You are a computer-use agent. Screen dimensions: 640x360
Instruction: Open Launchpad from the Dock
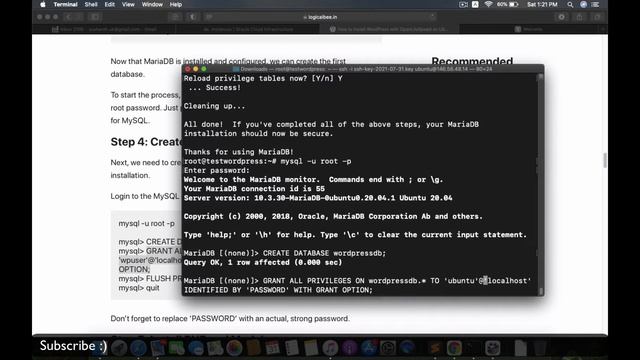click(119, 348)
